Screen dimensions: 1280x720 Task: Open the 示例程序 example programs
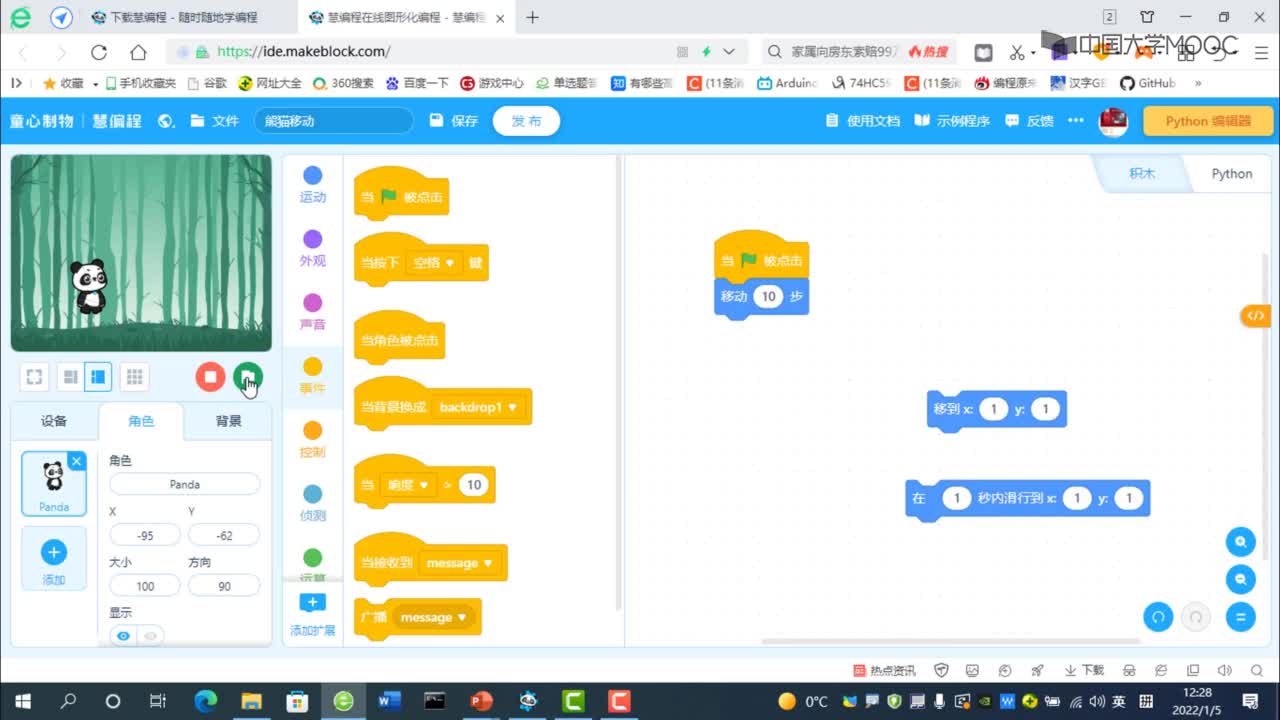953,121
